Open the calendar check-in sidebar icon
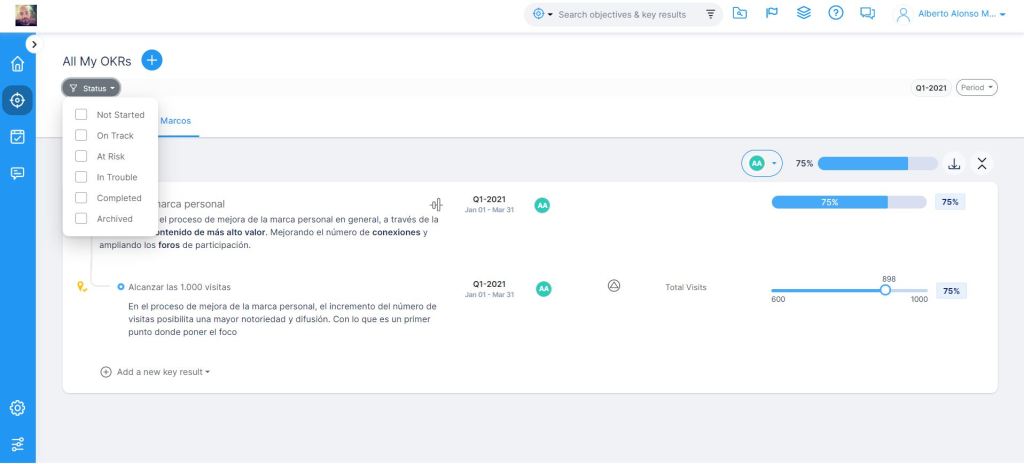The height and width of the screenshot is (464, 1024). [17, 137]
